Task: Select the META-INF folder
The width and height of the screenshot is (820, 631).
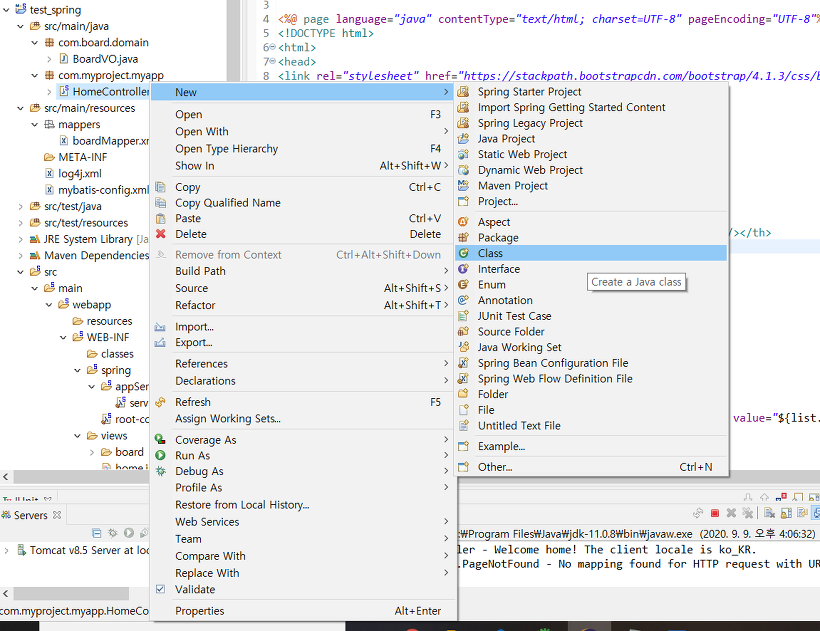Action: pyautogui.click(x=76, y=157)
